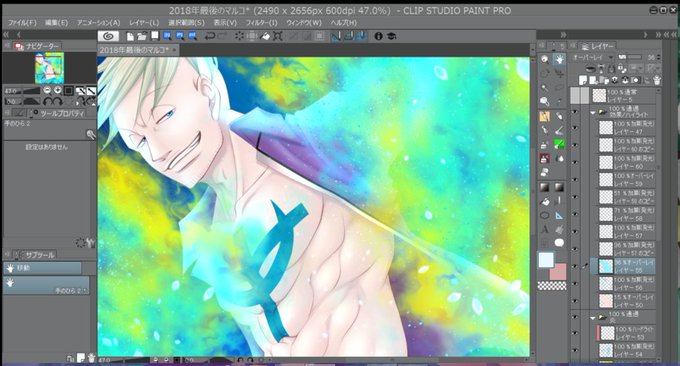Image resolution: width=680 pixels, height=366 pixels.
Task: Click the Undo arrow in the command bar
Action: [x=210, y=36]
